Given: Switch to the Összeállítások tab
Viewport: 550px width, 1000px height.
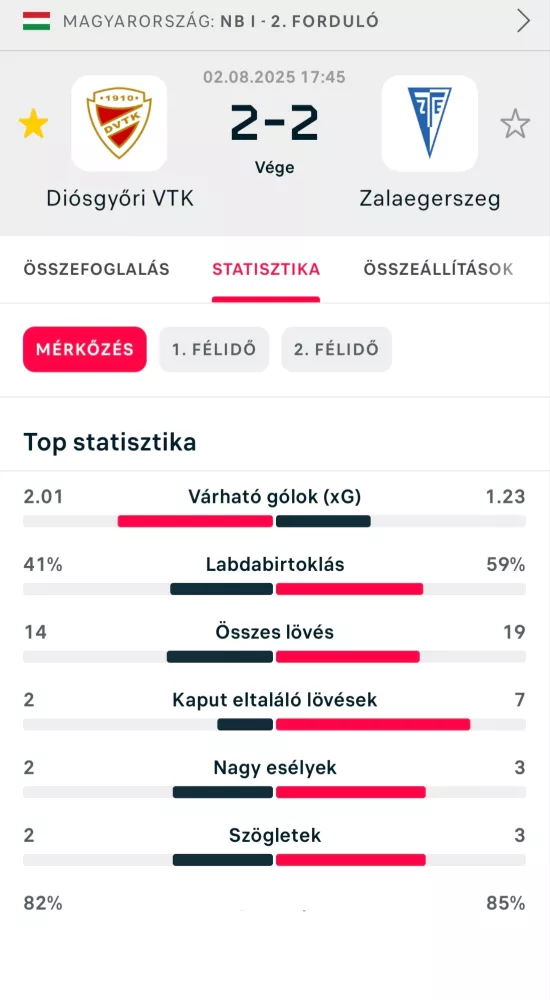Looking at the screenshot, I should point(438,269).
